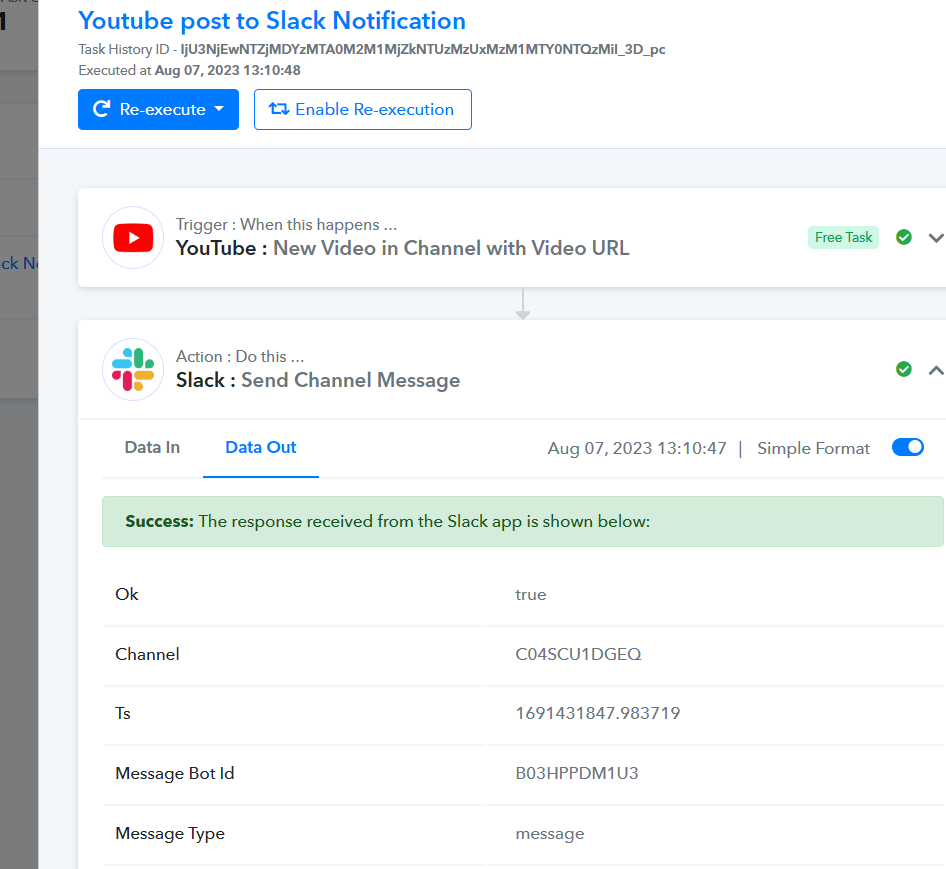Click the Success response banner
Image resolution: width=946 pixels, height=869 pixels.
522,521
